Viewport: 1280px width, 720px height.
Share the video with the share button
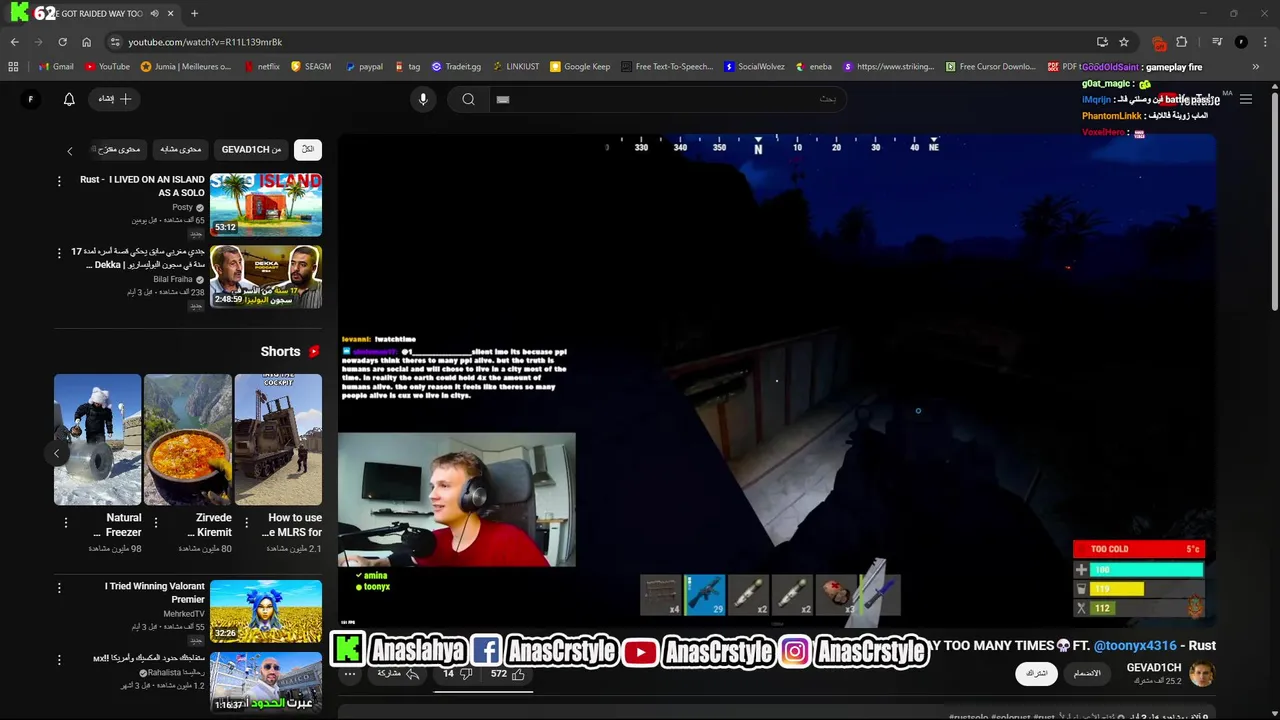[x=398, y=674]
